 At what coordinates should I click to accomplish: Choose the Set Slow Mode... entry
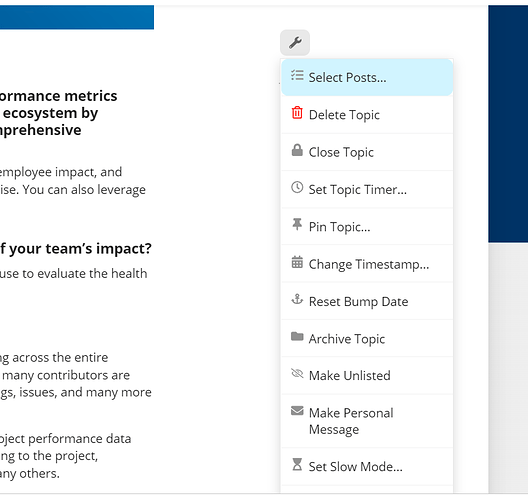pyautogui.click(x=367, y=467)
